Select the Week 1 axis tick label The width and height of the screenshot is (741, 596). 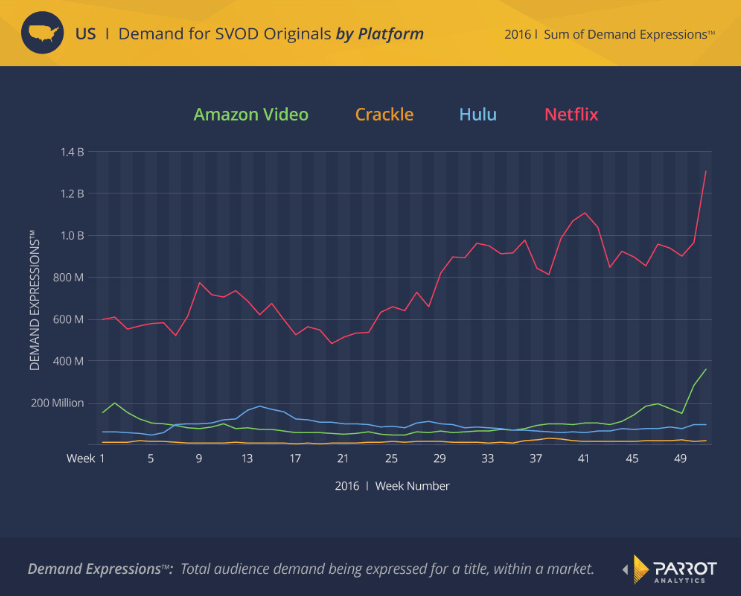(85, 458)
